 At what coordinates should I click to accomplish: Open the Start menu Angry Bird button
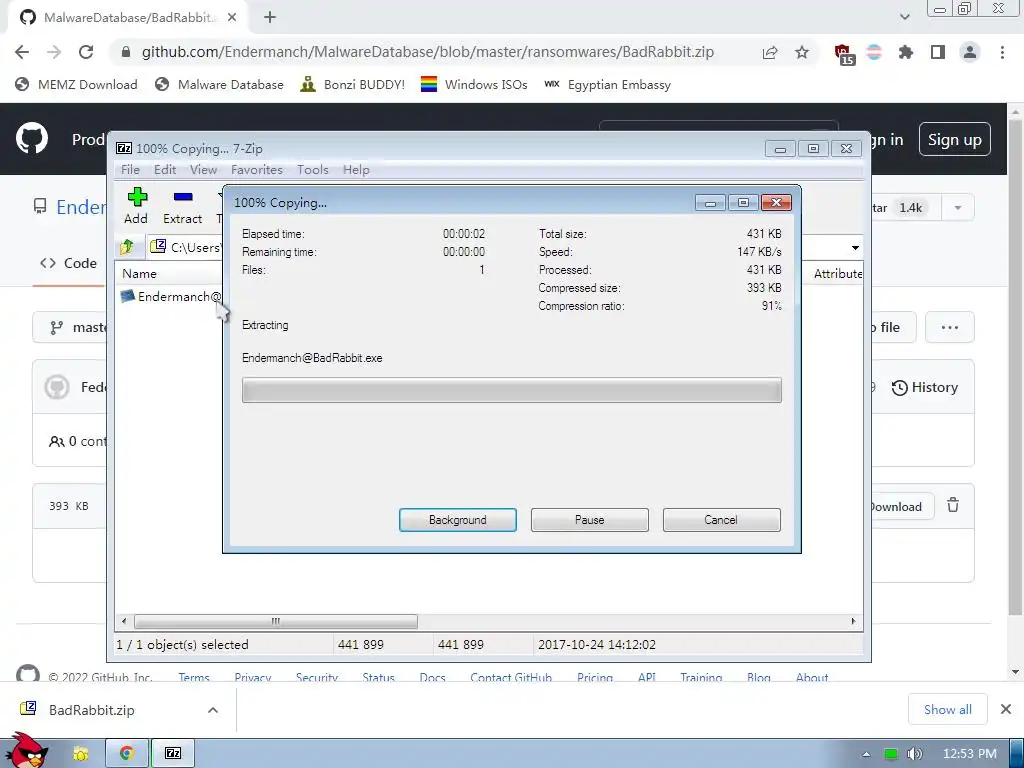(x=26, y=751)
